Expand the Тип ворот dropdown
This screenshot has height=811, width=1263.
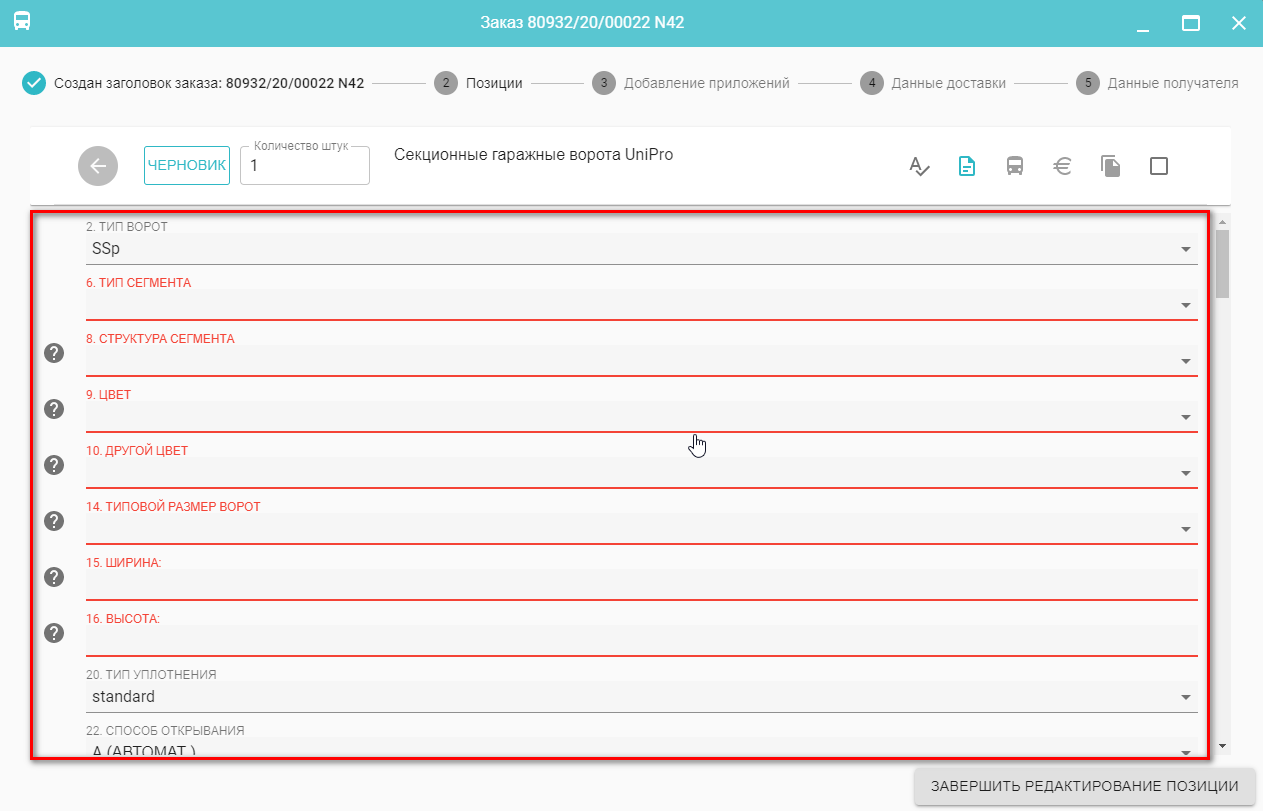pos(1185,249)
